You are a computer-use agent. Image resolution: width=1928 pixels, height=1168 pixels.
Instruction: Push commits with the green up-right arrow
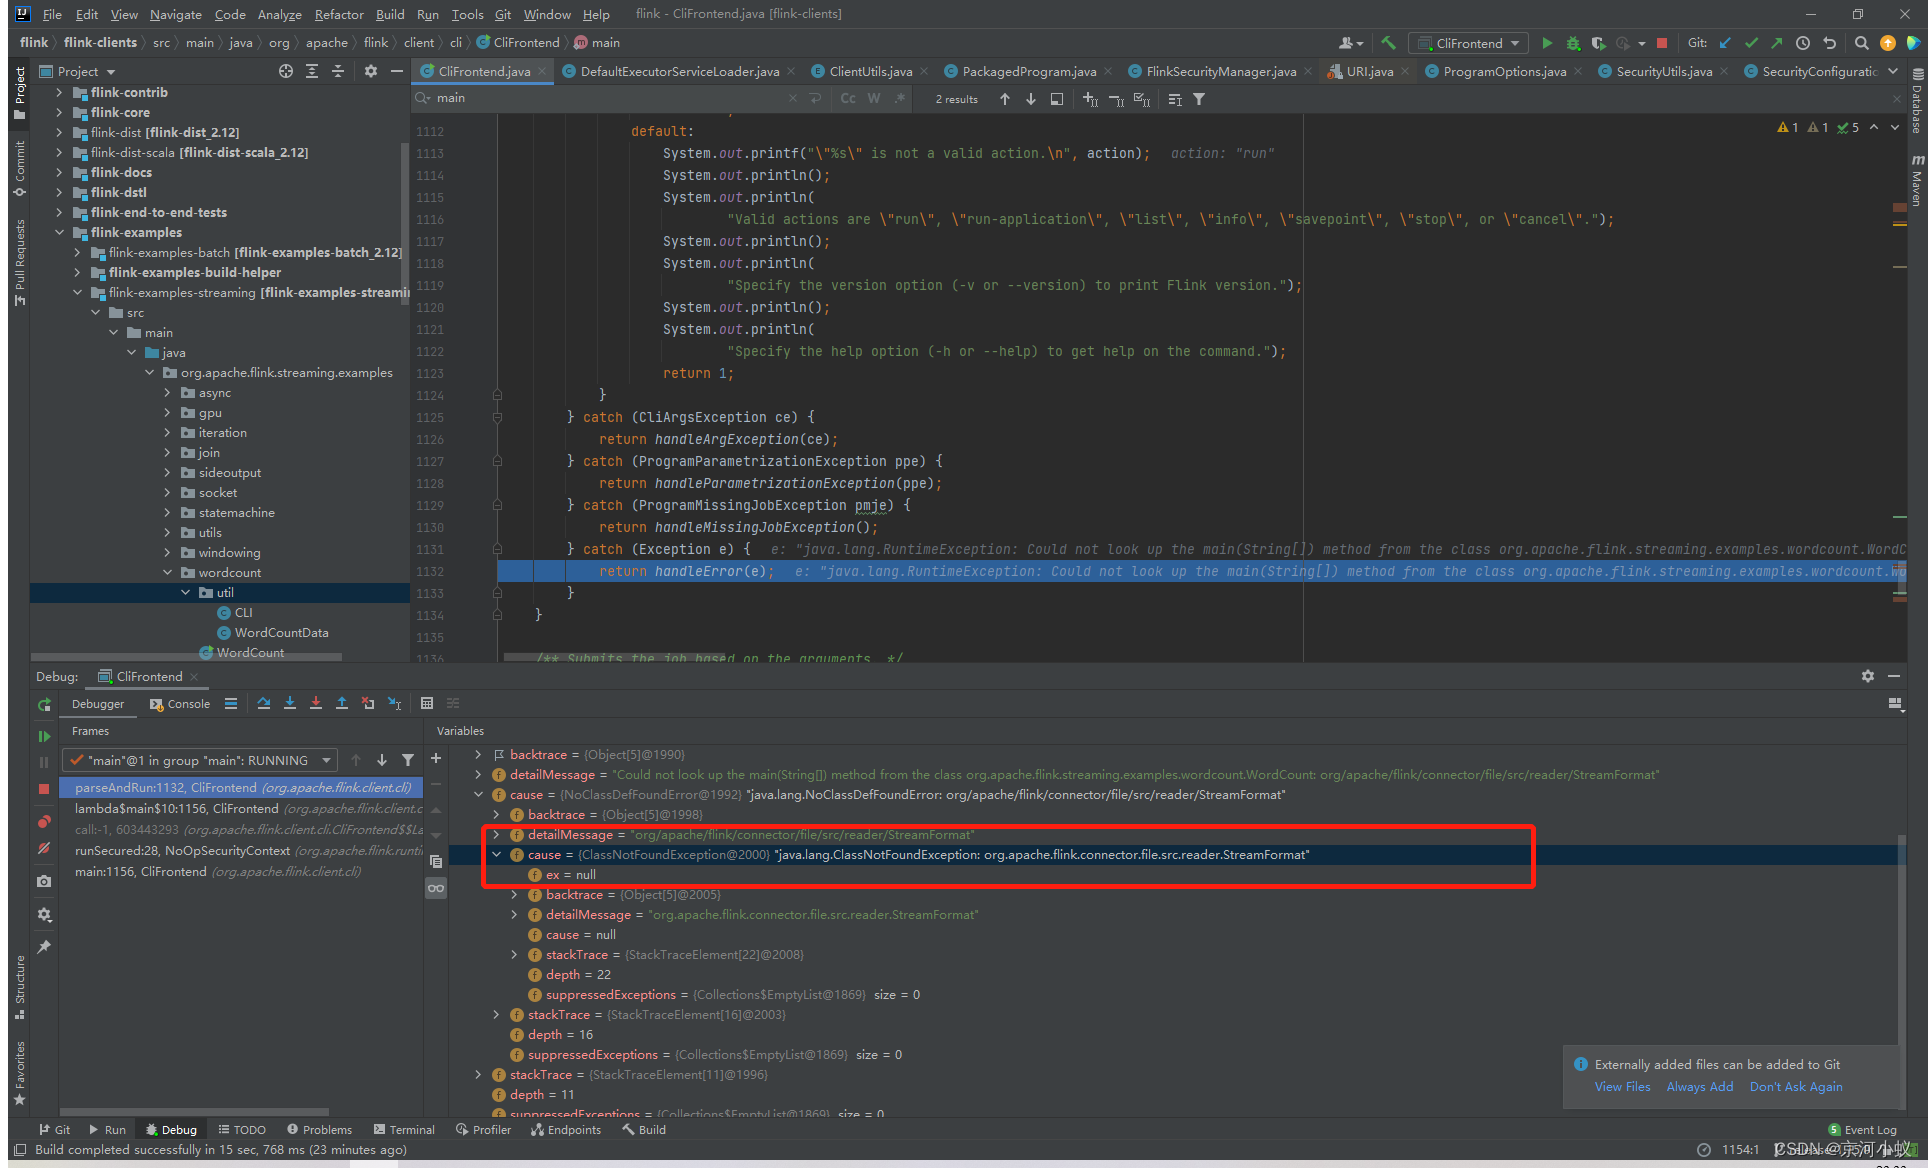coord(1776,43)
